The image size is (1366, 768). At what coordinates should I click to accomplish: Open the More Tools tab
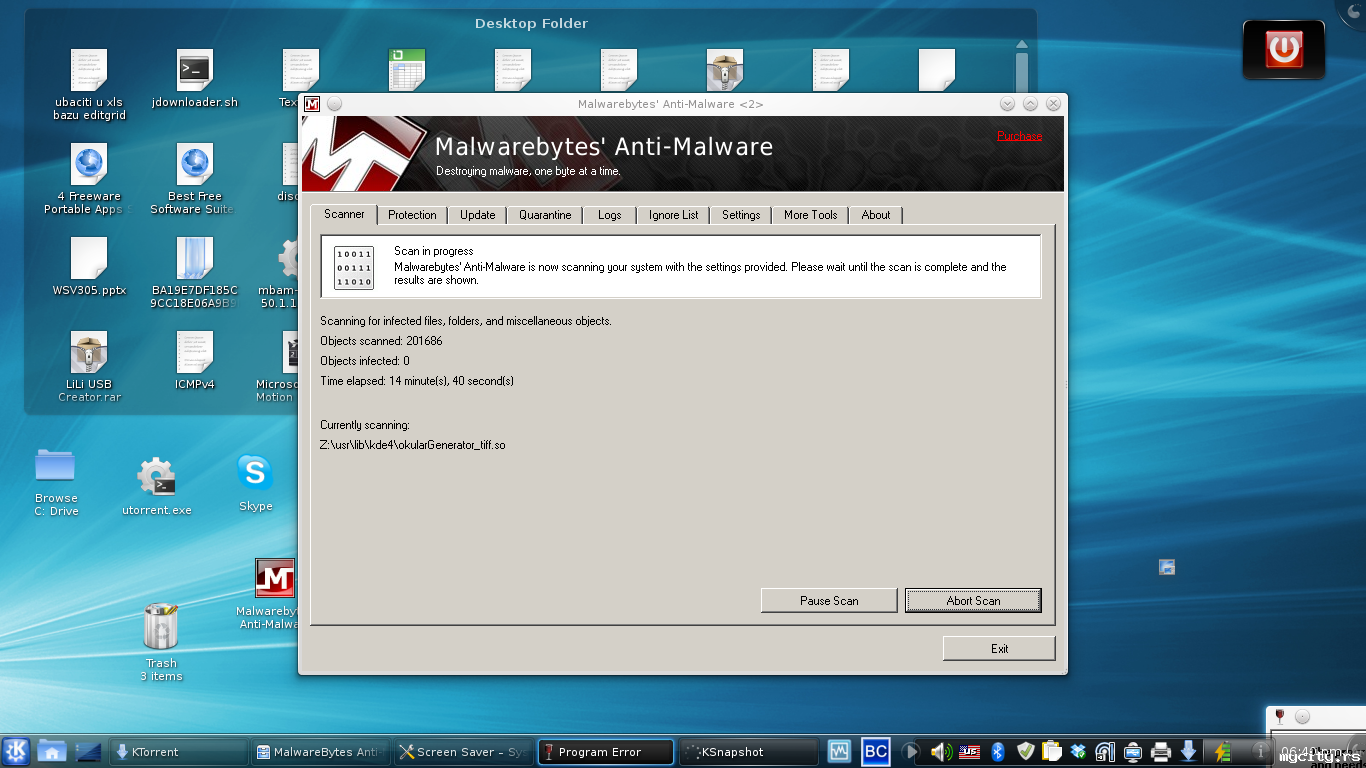point(810,215)
